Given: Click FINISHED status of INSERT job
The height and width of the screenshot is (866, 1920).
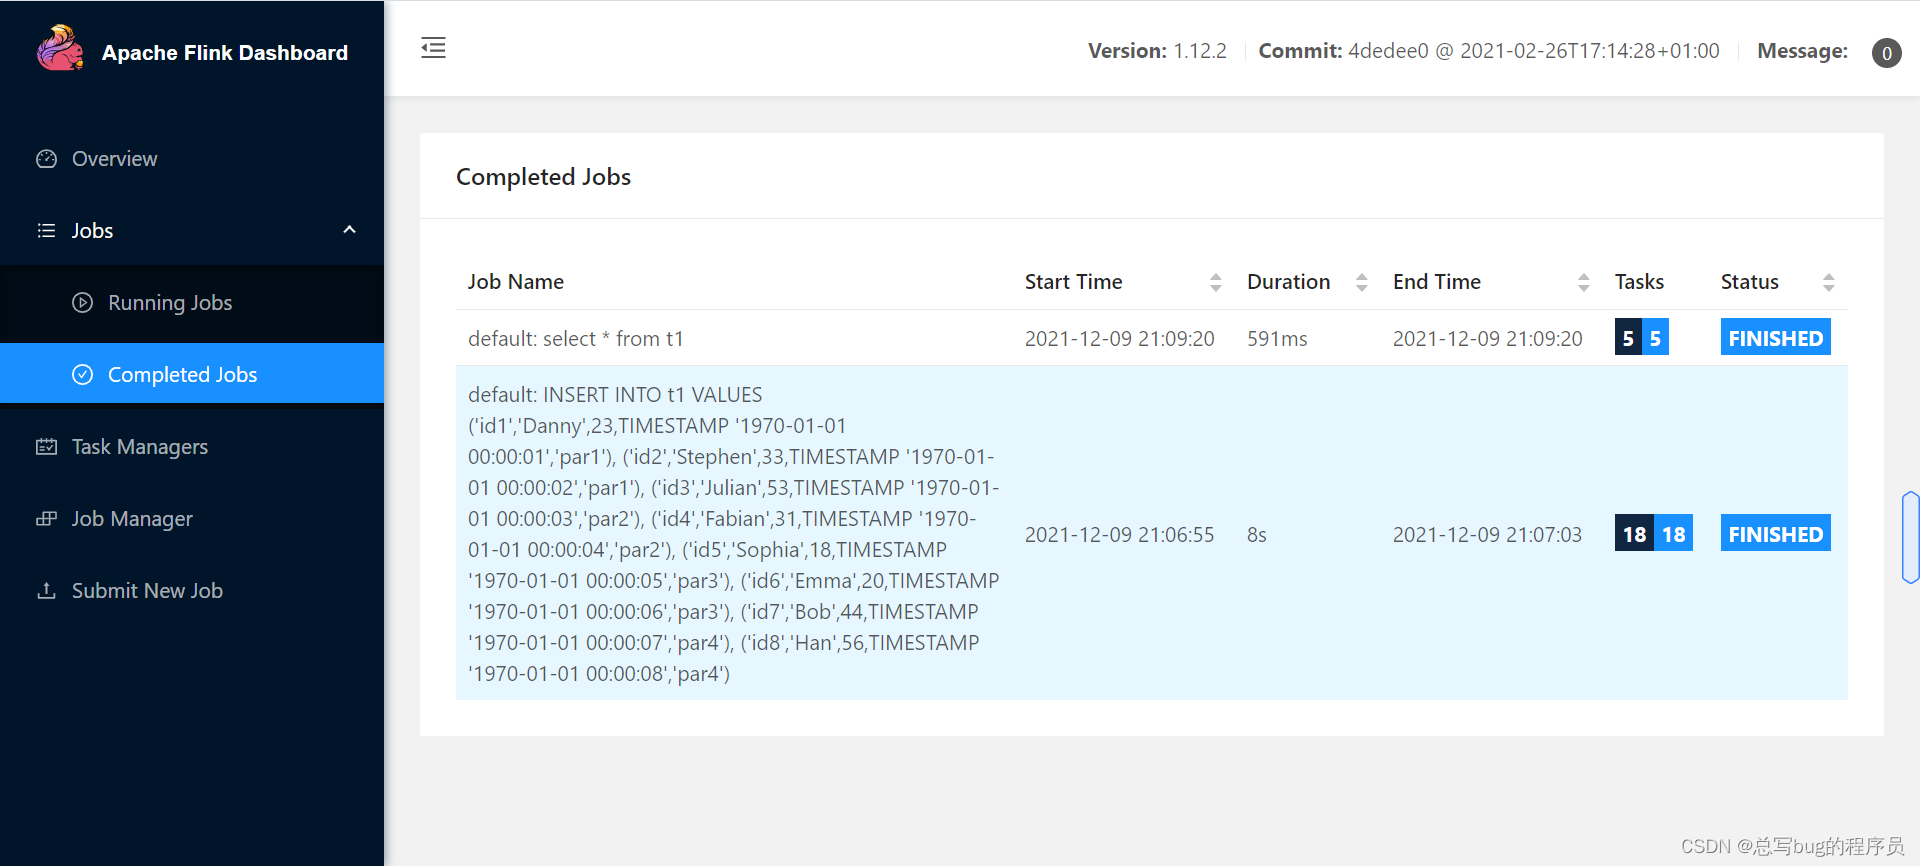Looking at the screenshot, I should [x=1776, y=534].
